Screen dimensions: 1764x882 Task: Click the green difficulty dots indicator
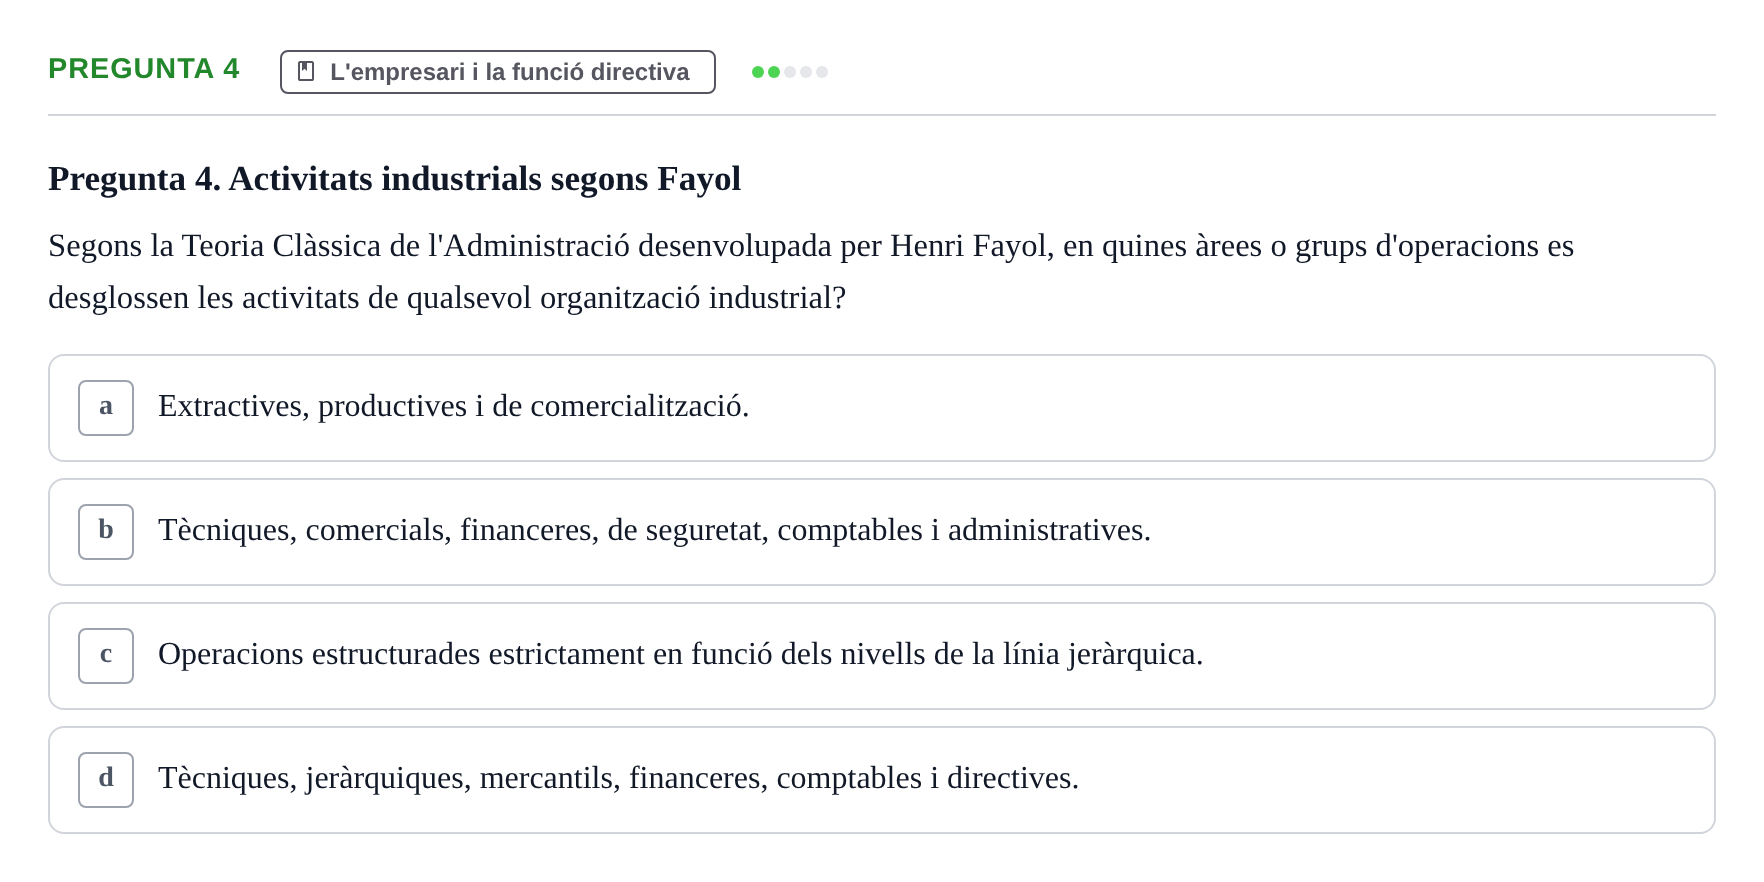[x=790, y=72]
